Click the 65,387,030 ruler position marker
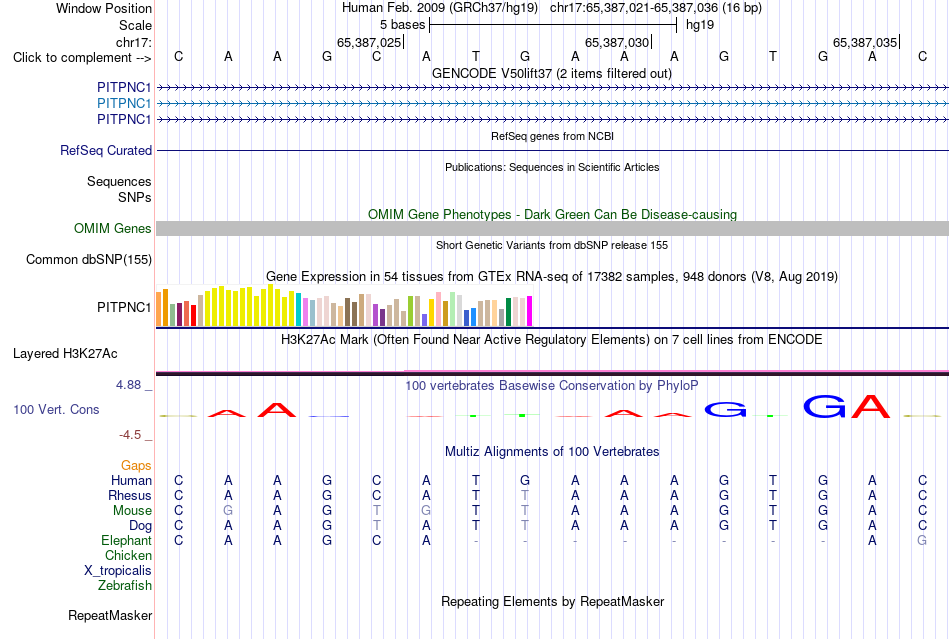The image size is (950, 639). 617,42
